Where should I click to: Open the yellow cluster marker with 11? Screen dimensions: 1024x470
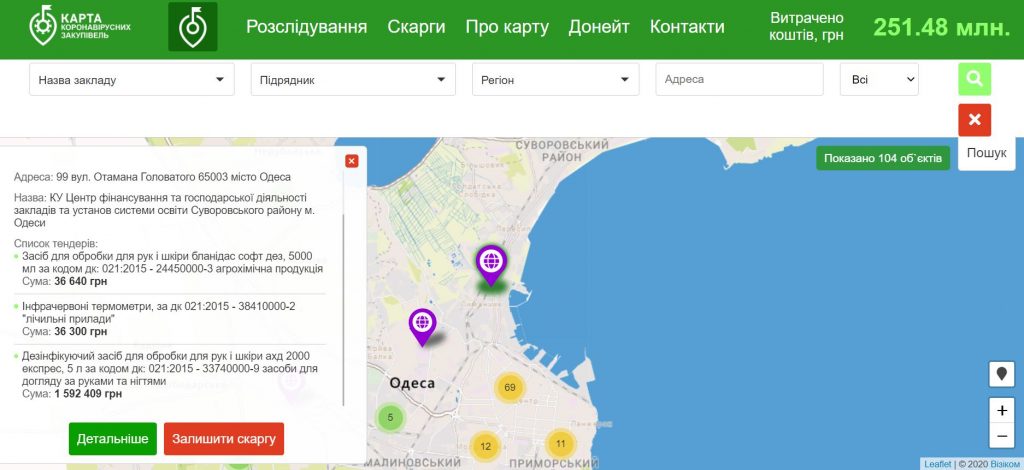(x=560, y=443)
